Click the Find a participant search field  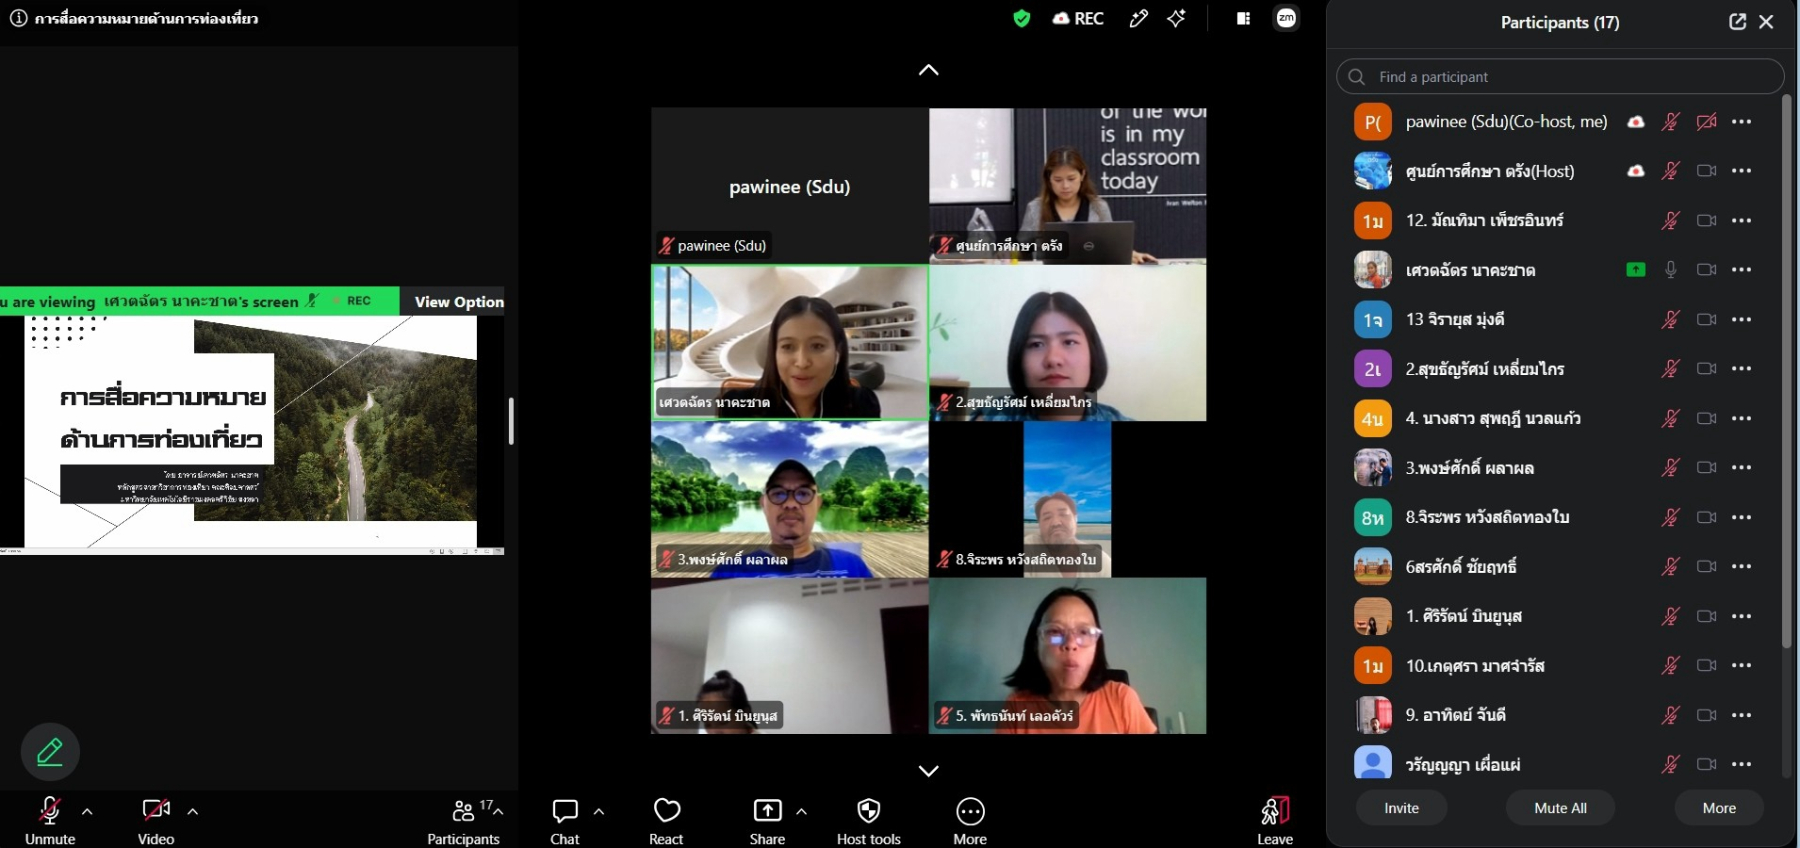[1560, 77]
